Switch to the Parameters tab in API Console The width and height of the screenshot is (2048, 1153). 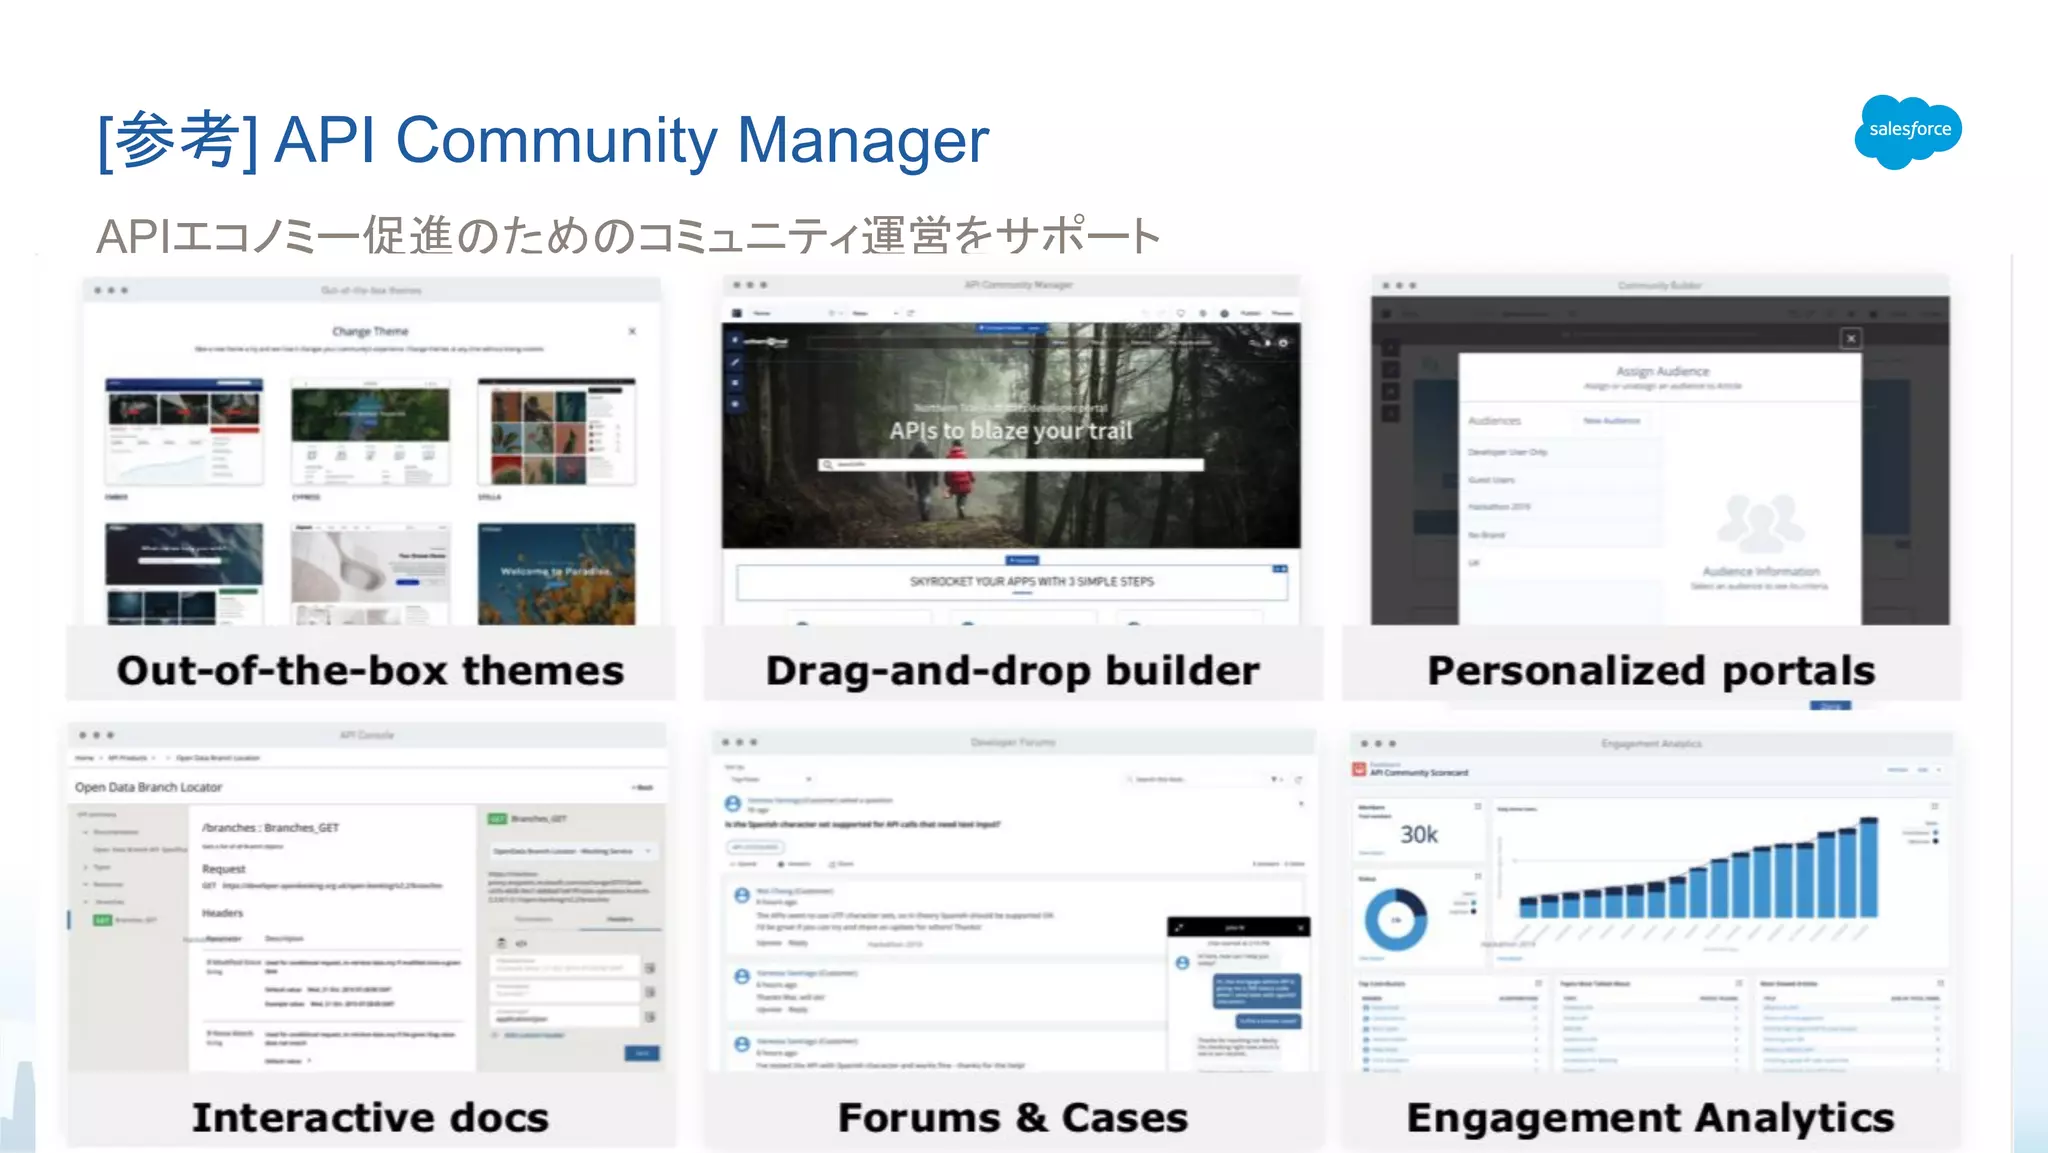pyautogui.click(x=534, y=919)
